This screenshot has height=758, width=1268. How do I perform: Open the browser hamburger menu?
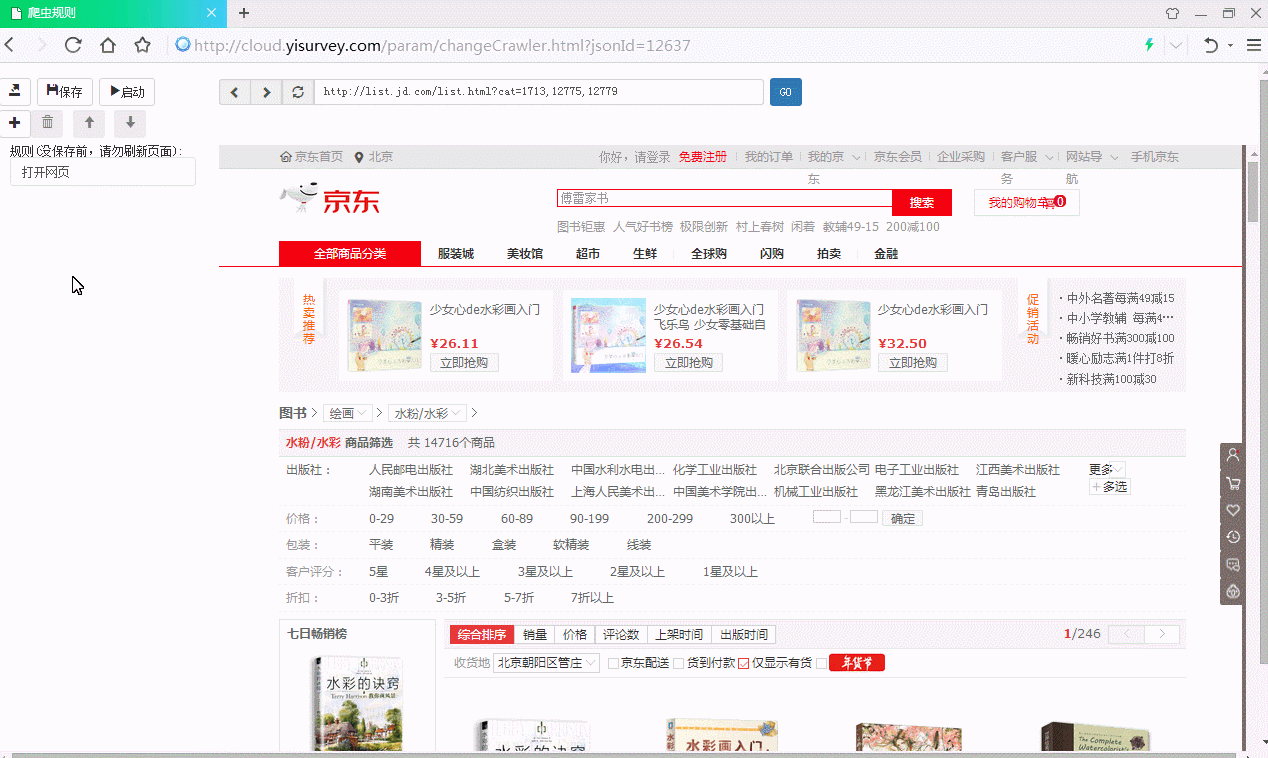1254,45
